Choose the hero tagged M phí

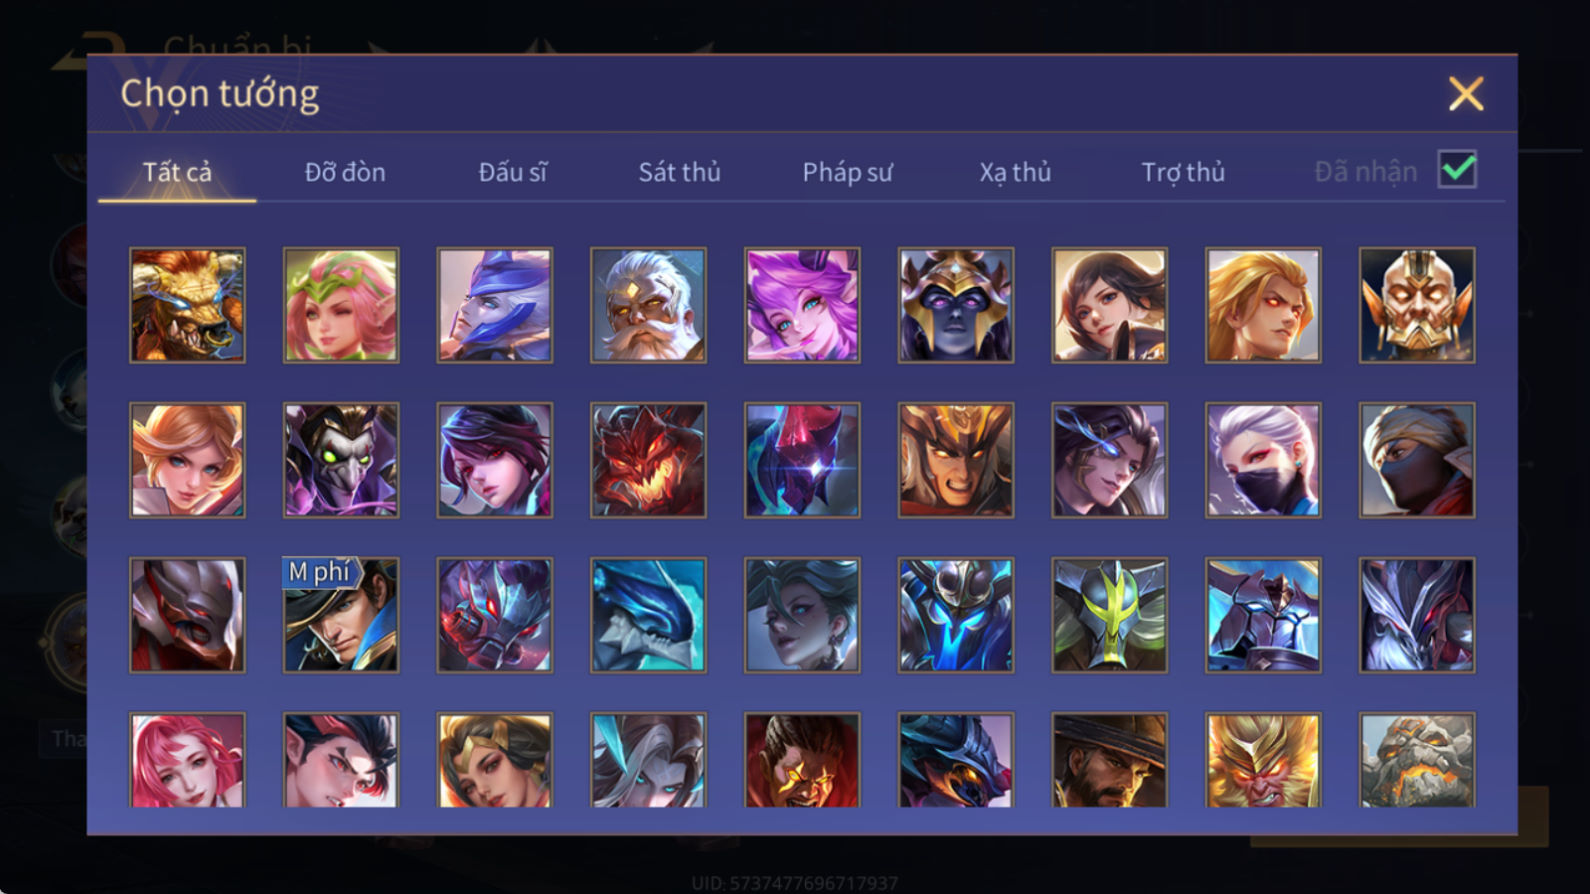point(341,615)
